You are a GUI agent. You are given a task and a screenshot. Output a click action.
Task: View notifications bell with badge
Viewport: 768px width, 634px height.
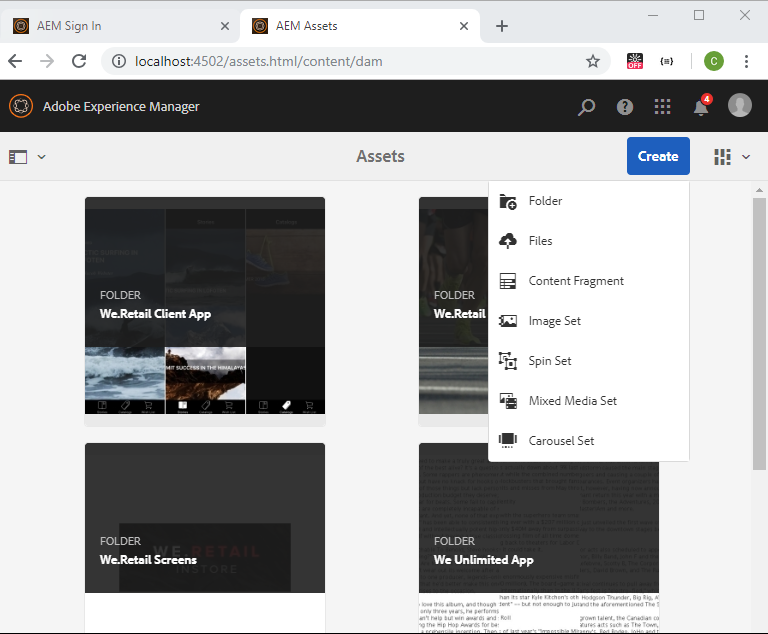click(702, 105)
